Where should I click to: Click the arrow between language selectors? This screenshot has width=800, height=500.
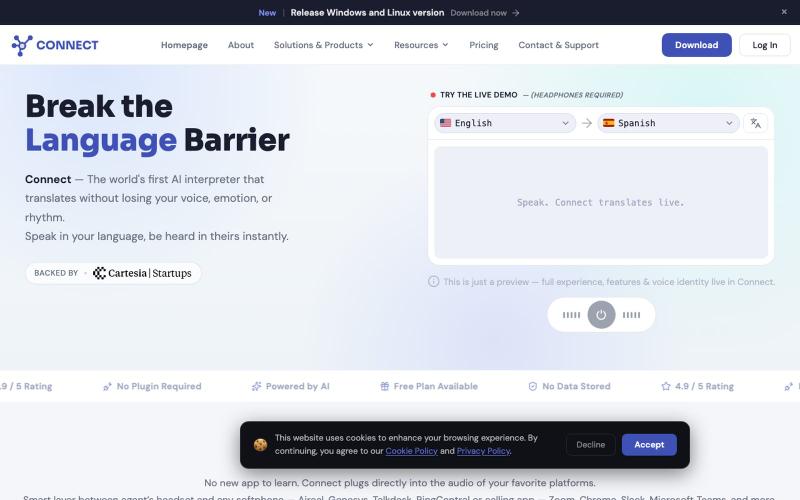pos(587,123)
